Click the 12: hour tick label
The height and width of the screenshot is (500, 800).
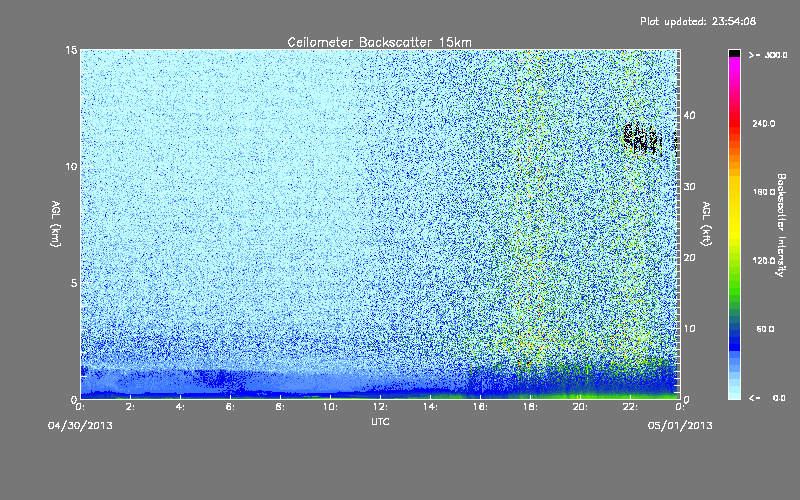380,407
